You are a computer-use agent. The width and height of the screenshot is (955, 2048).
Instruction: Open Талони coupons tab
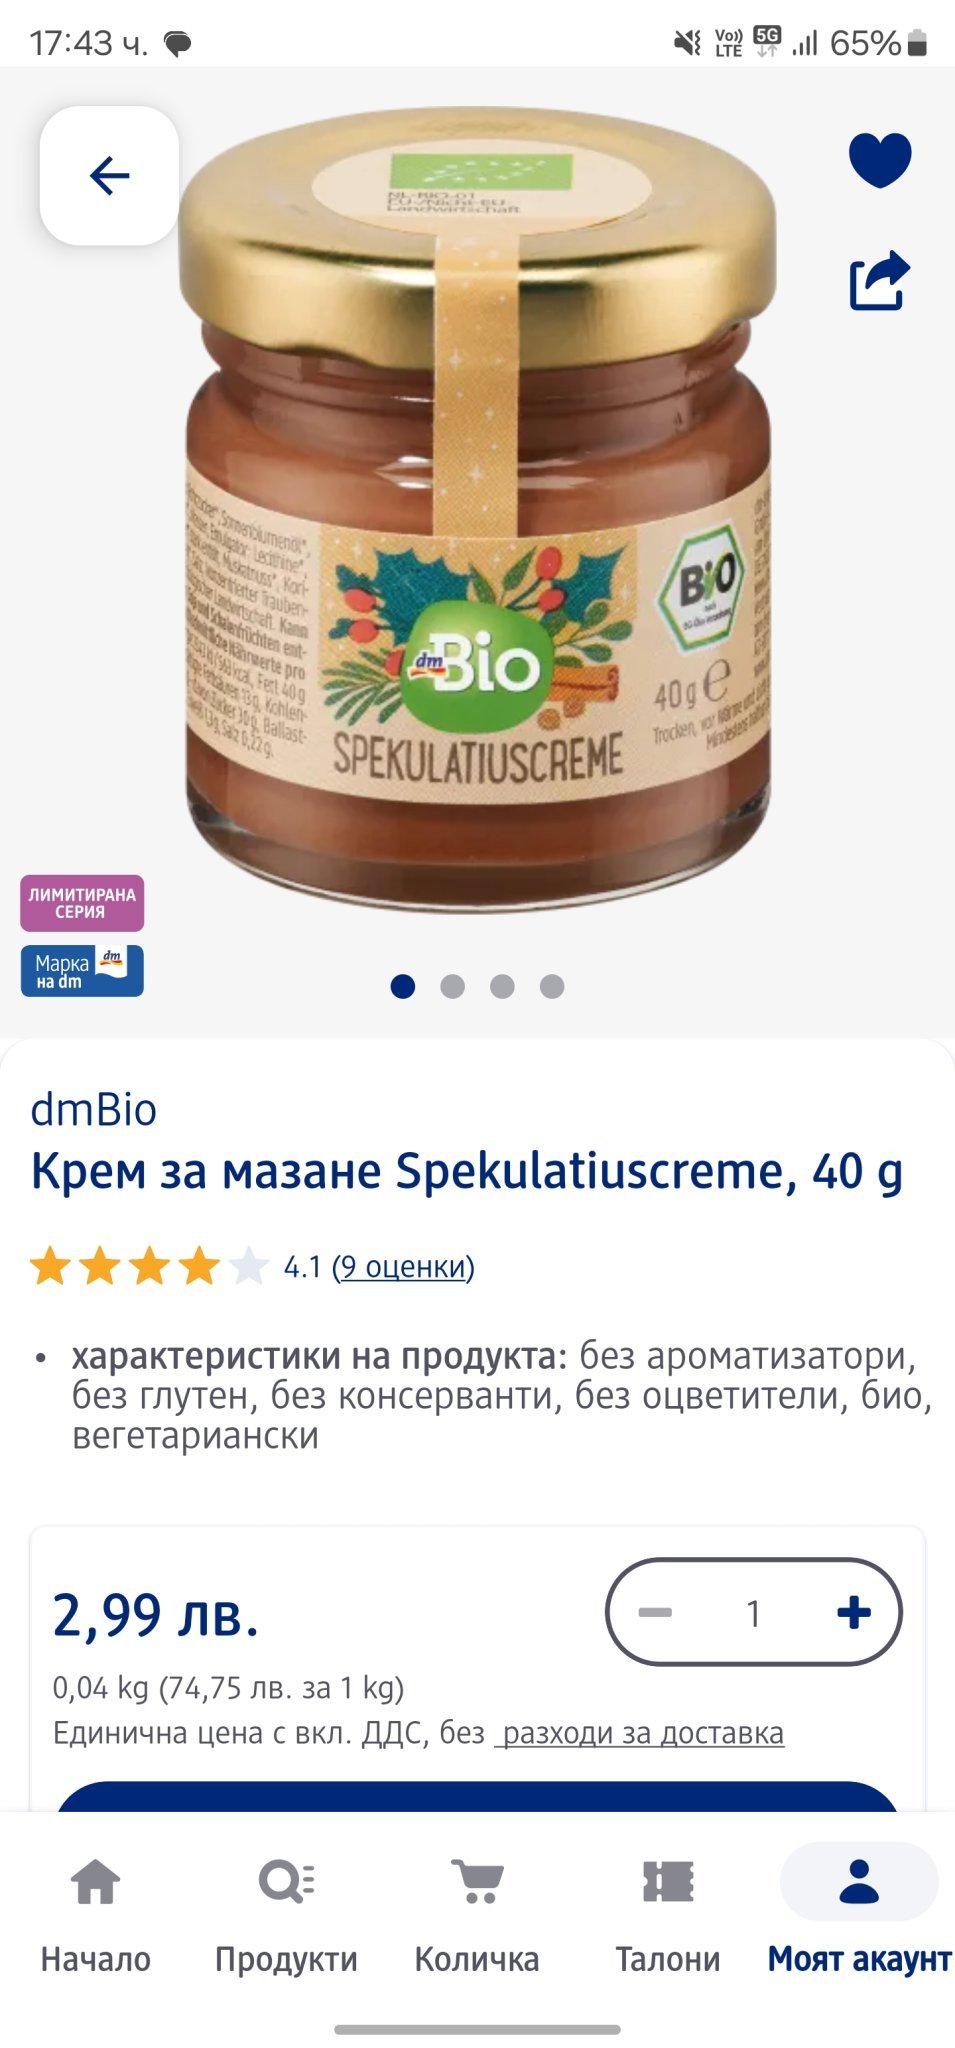[668, 1916]
